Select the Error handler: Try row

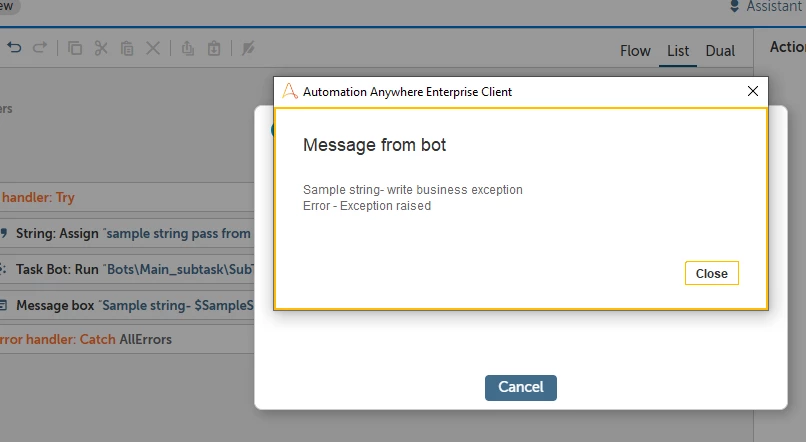[x=127, y=197]
